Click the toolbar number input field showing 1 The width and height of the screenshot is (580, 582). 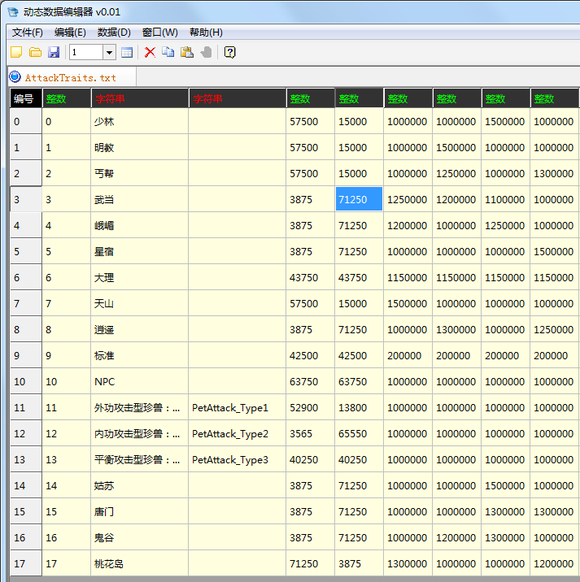coord(86,52)
